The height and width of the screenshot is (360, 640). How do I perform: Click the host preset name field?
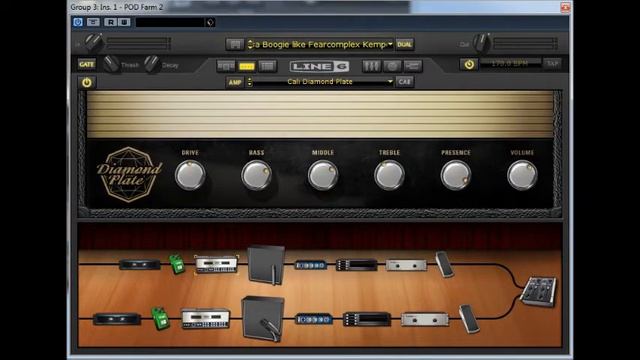(x=170, y=22)
